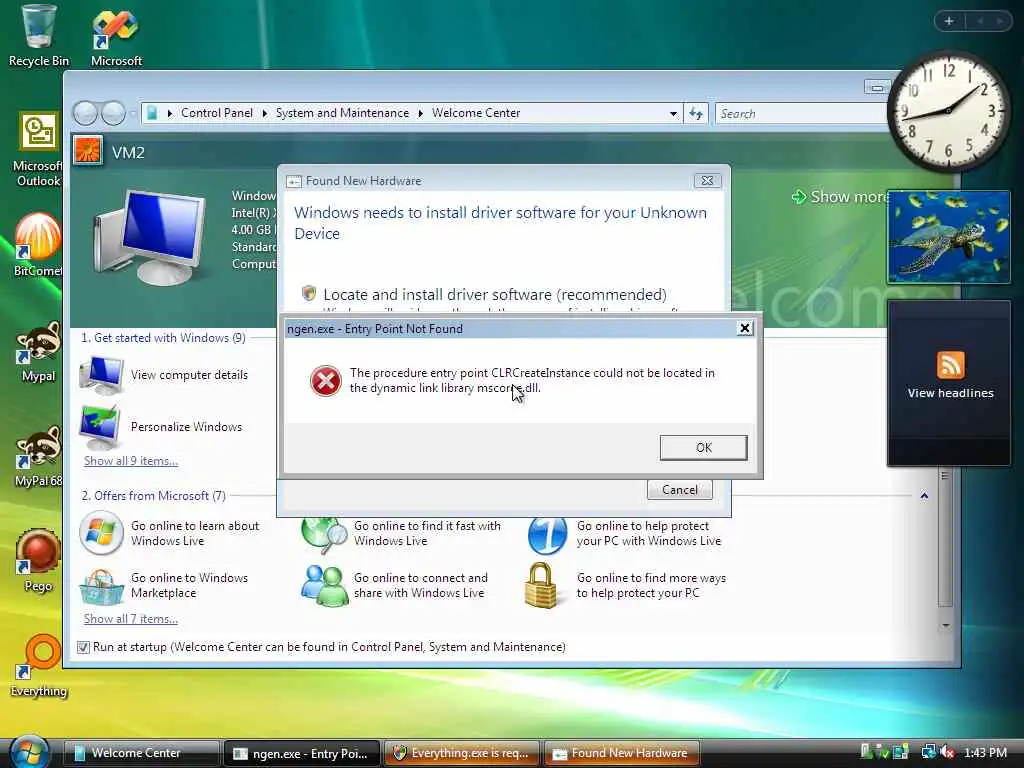Select Welcome Center in the address breadcrumb

[476, 113]
